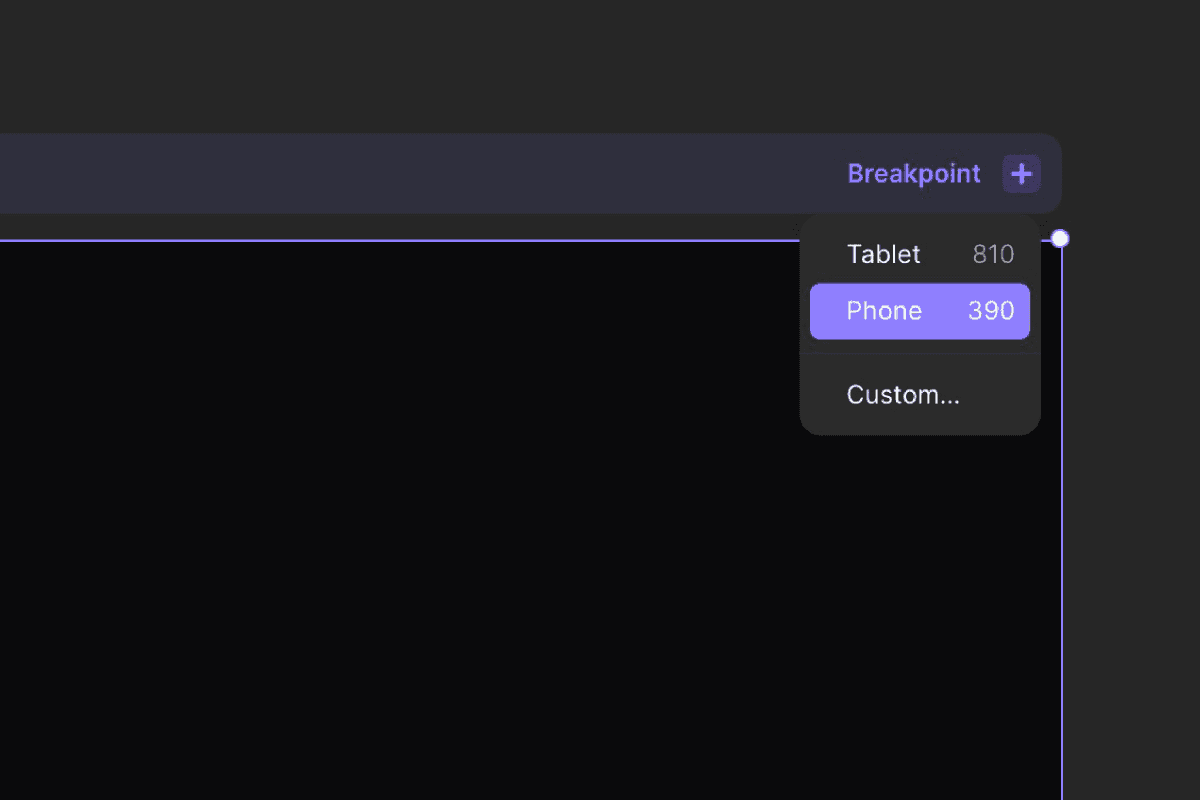Click the empty breakpoint bar above the frame

click(x=420, y=173)
